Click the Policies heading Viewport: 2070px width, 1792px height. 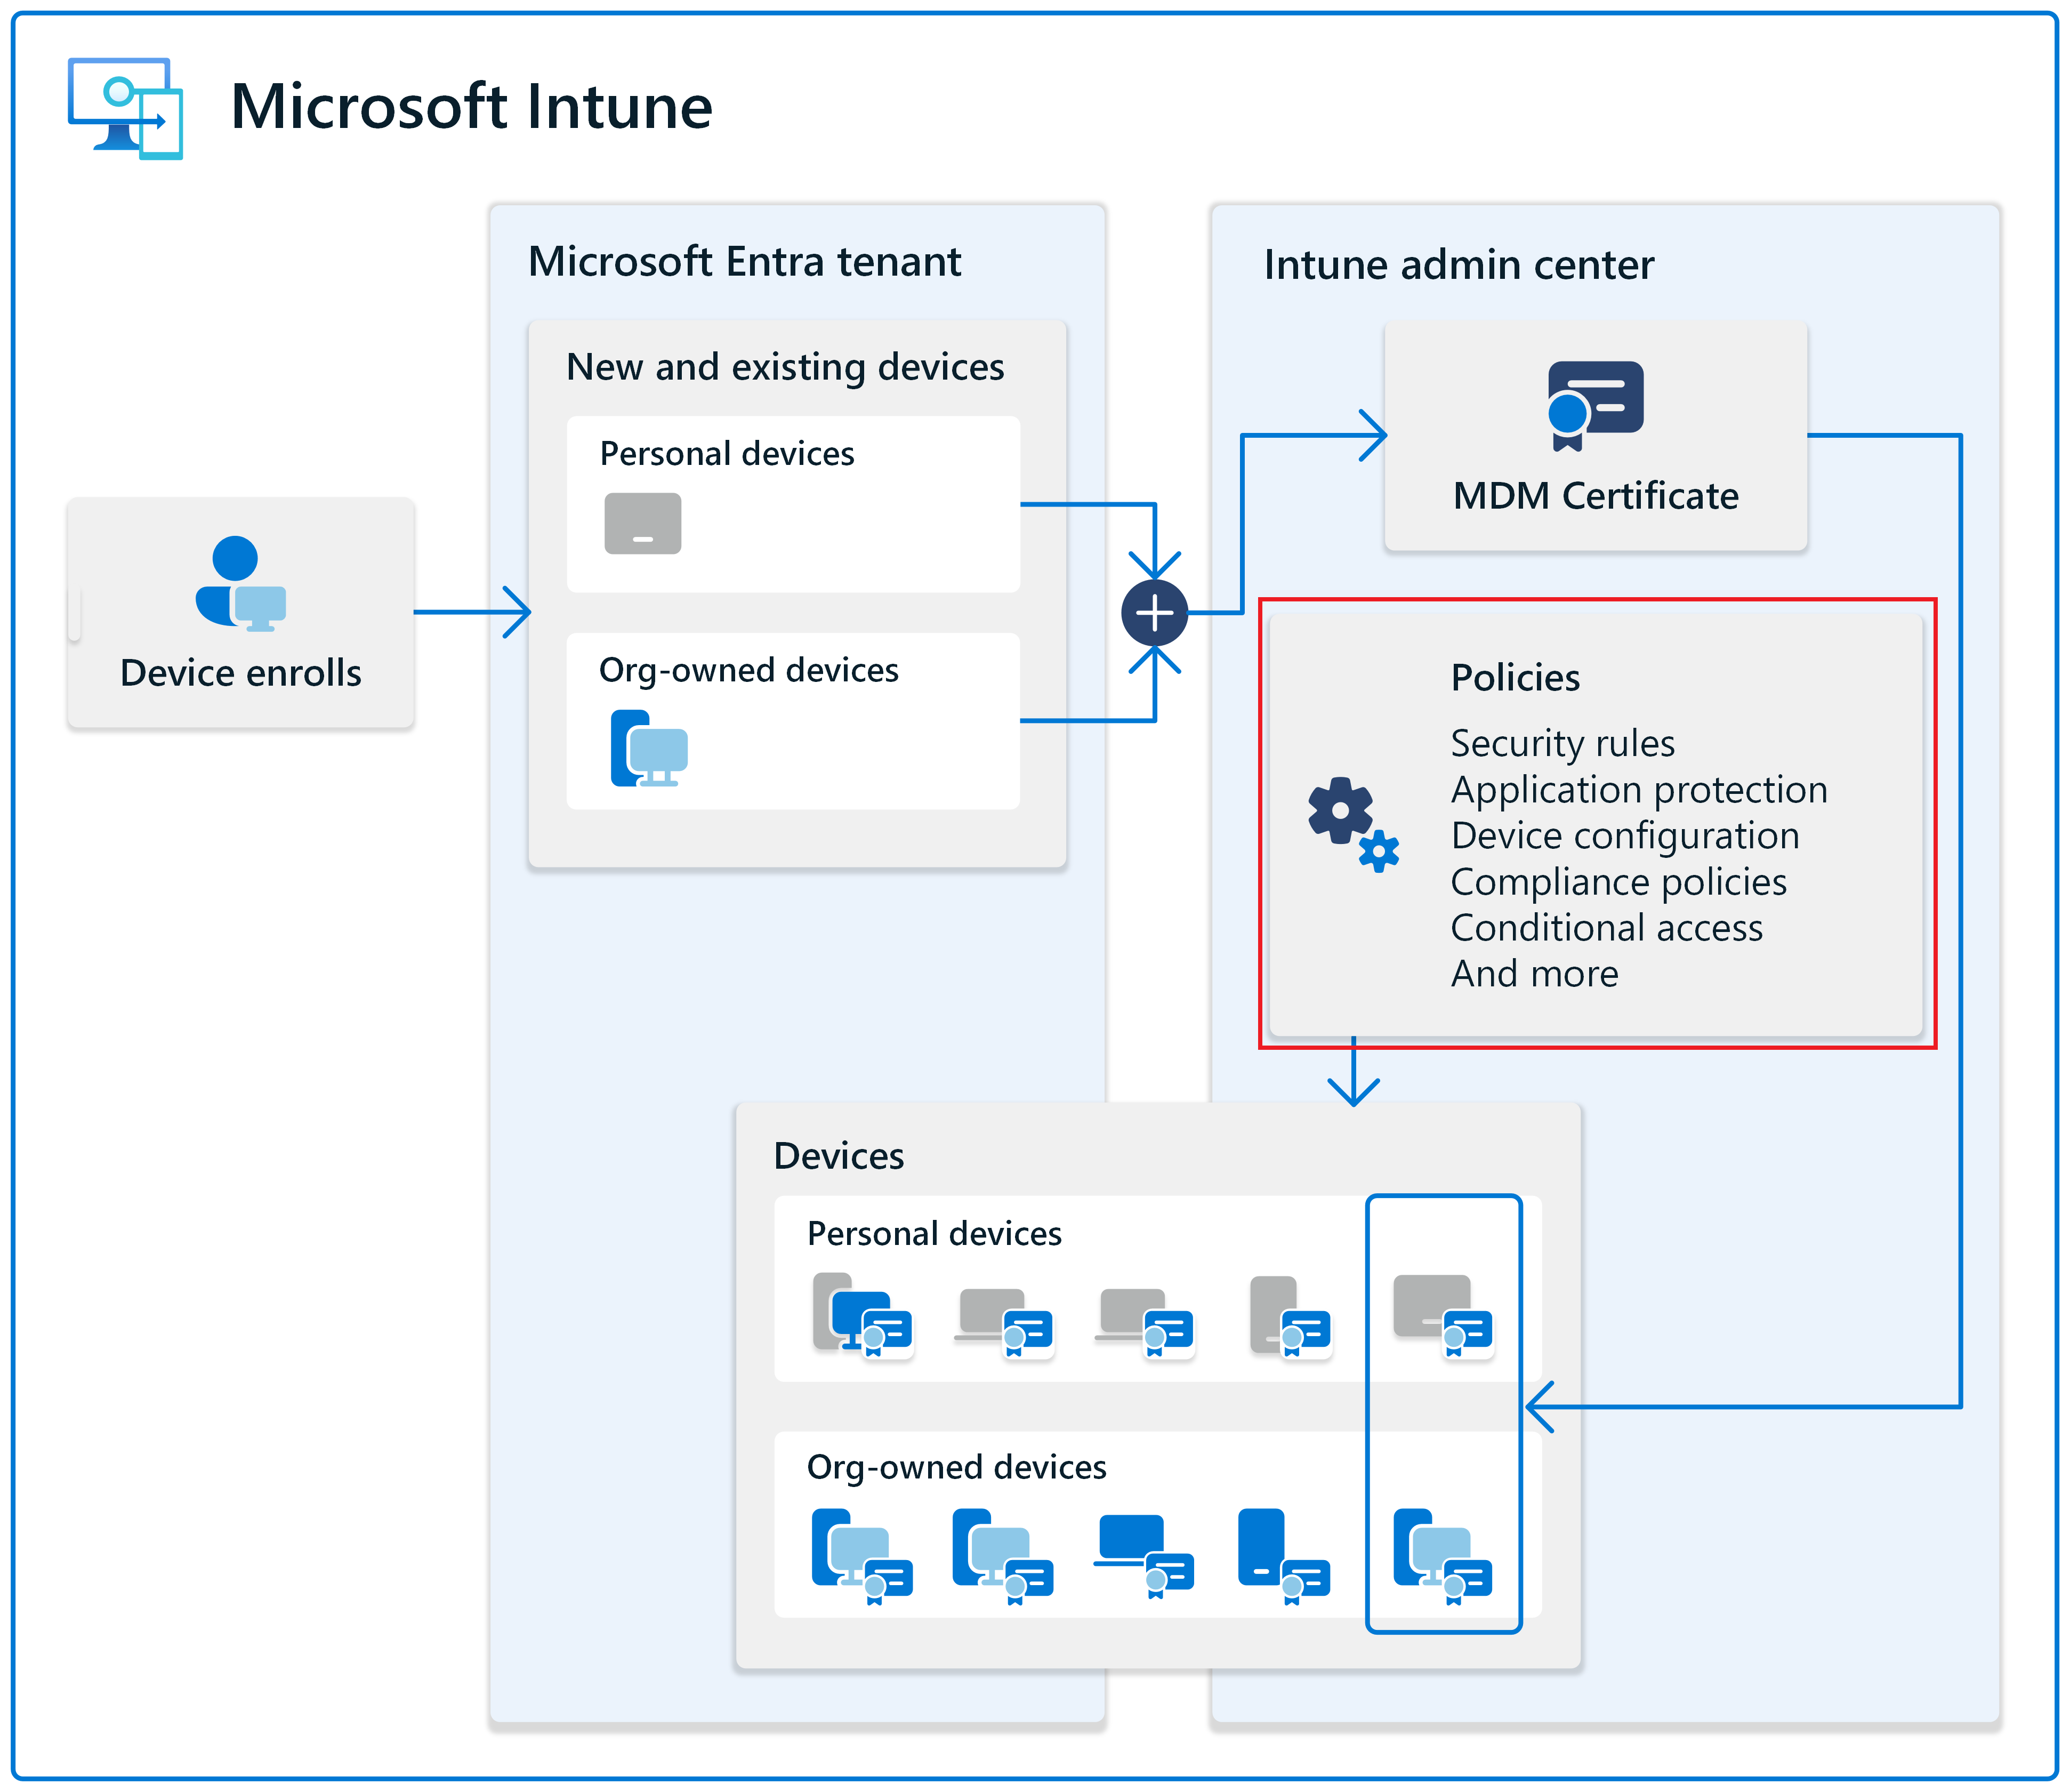(x=1515, y=678)
